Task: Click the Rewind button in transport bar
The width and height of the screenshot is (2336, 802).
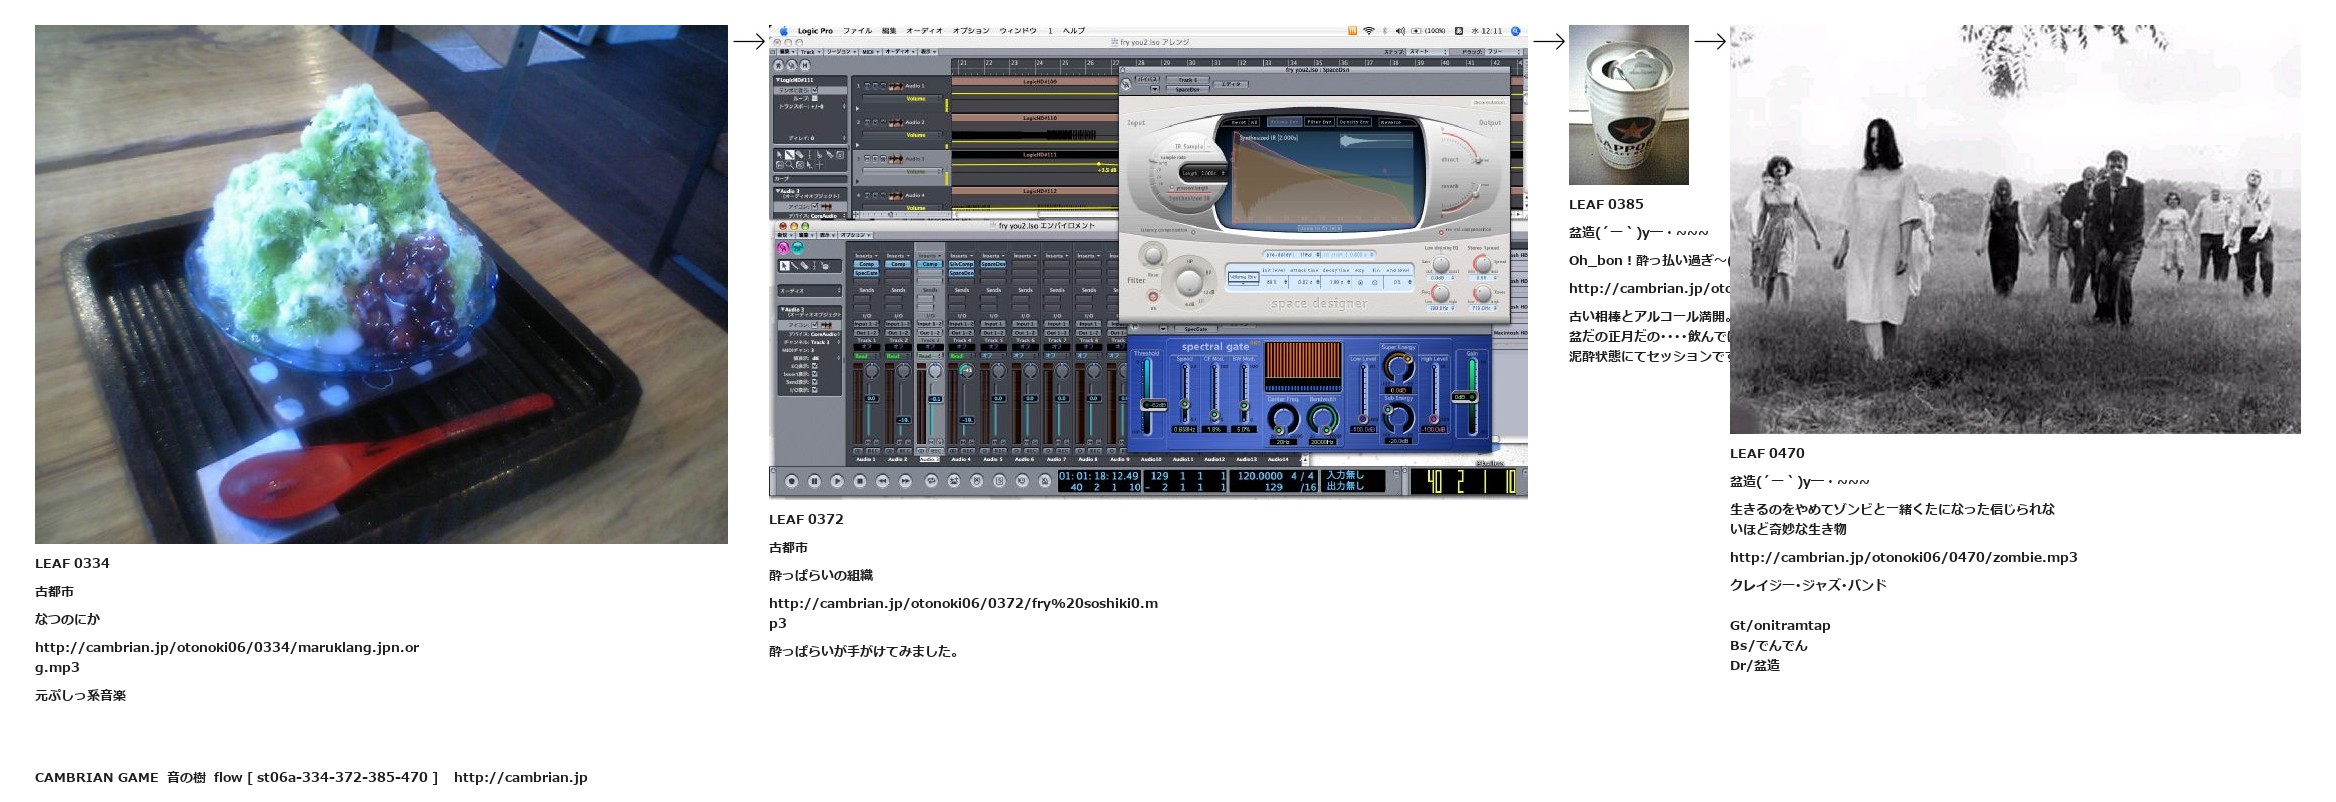Action: coord(882,481)
